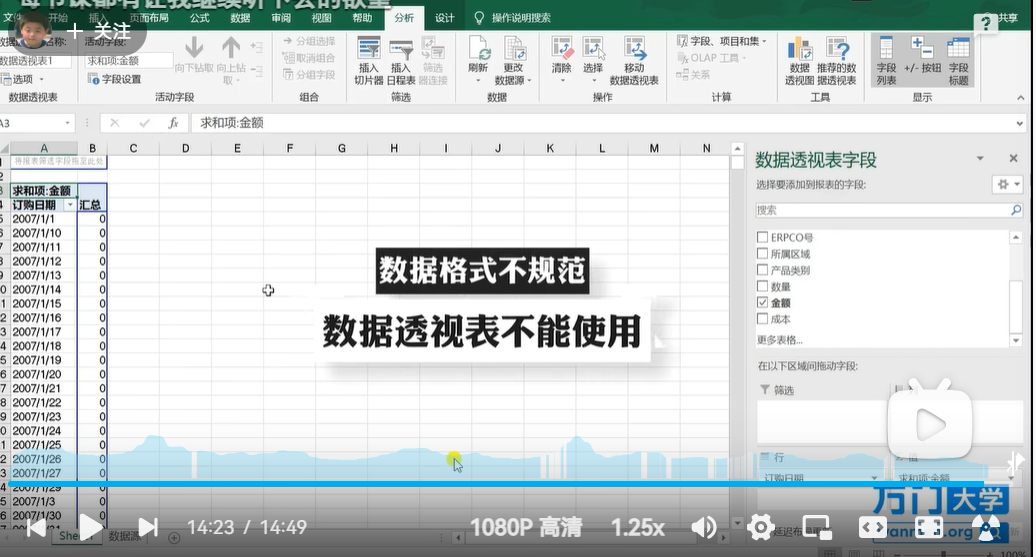This screenshot has width=1036, height=557.
Task: Check the 数量 field
Action: tap(762, 286)
